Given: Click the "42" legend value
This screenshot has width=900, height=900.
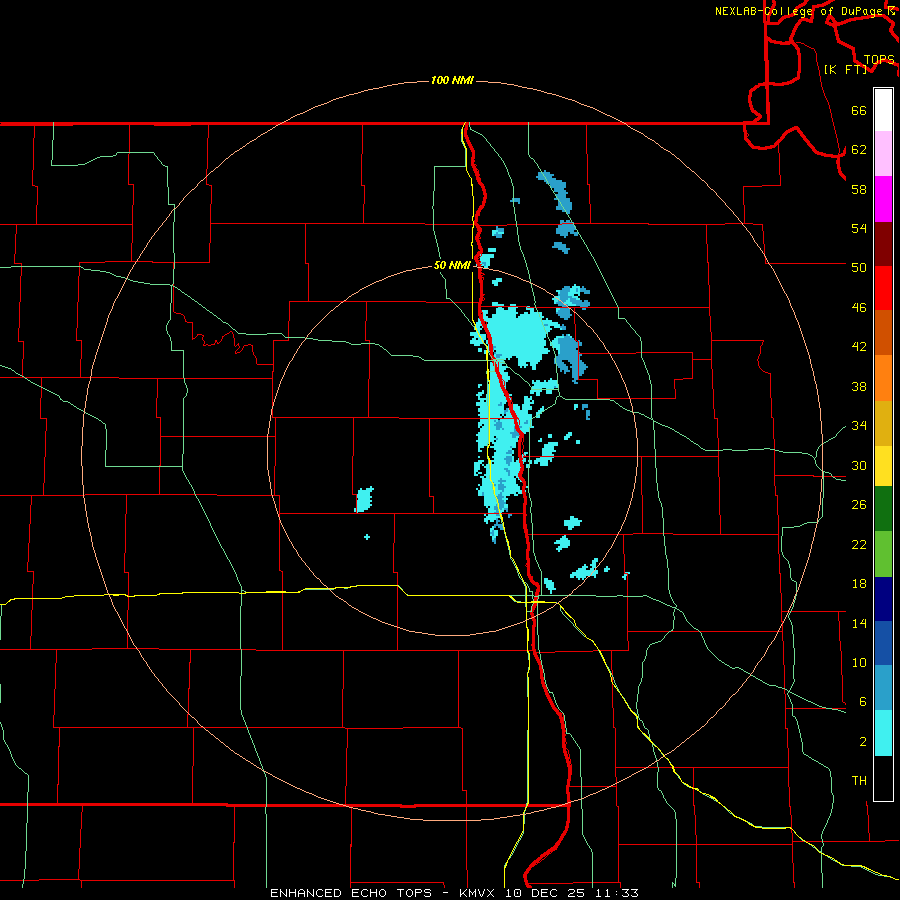Looking at the screenshot, I should 859,347.
